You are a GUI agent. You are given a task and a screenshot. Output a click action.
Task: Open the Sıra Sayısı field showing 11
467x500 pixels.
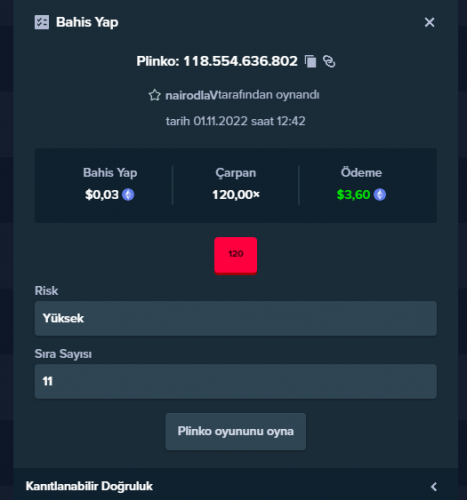tap(236, 381)
